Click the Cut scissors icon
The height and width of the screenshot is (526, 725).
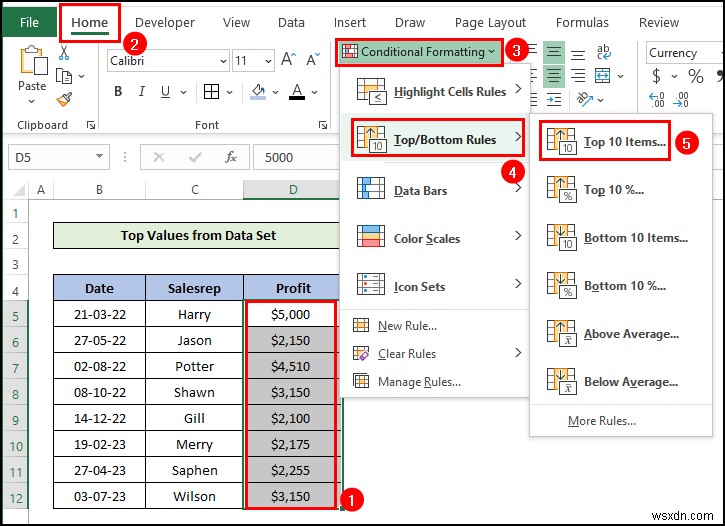pyautogui.click(x=64, y=52)
